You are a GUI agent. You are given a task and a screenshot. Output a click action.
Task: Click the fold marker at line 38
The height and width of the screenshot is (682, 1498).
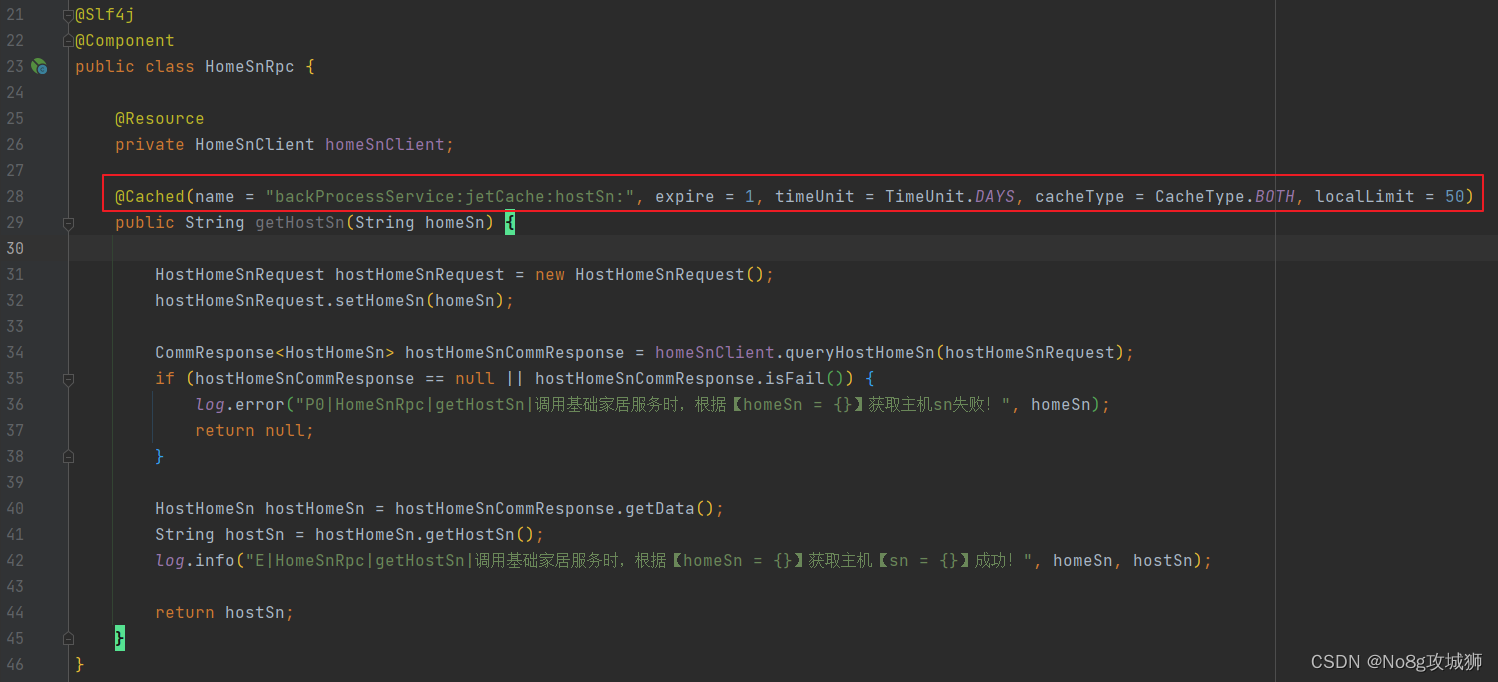tap(68, 456)
